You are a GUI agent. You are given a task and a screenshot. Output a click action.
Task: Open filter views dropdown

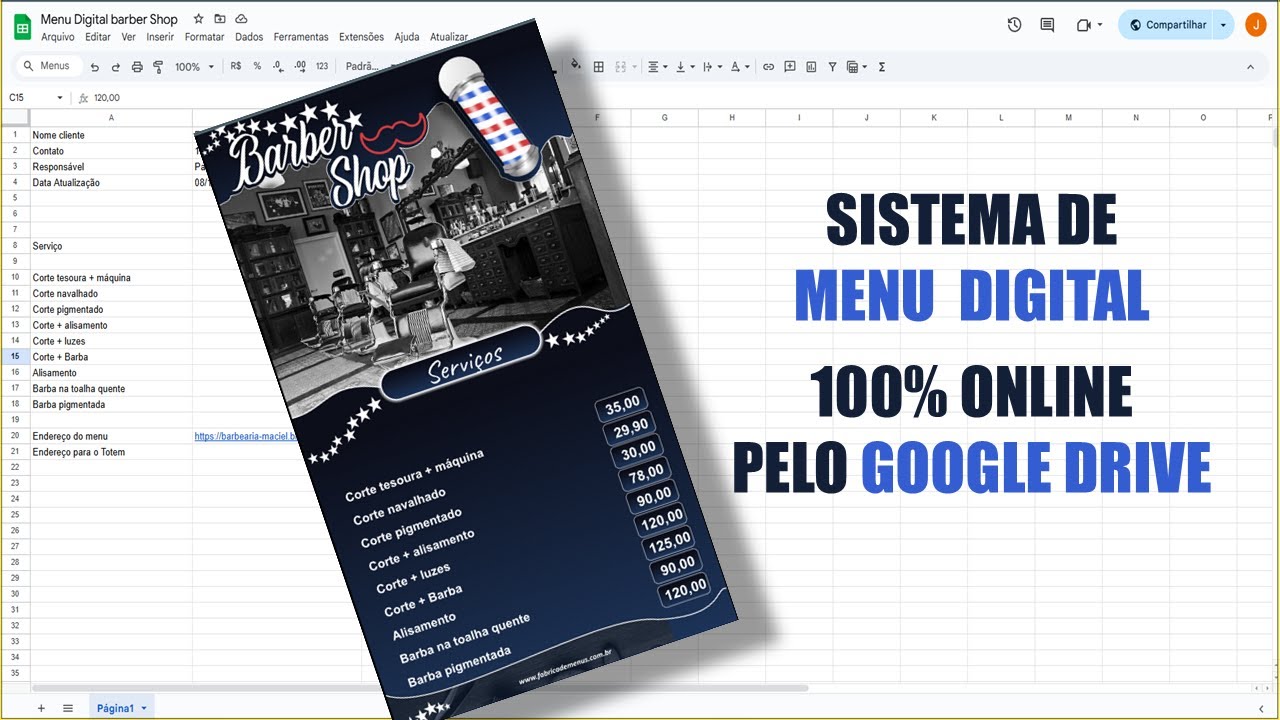(857, 67)
